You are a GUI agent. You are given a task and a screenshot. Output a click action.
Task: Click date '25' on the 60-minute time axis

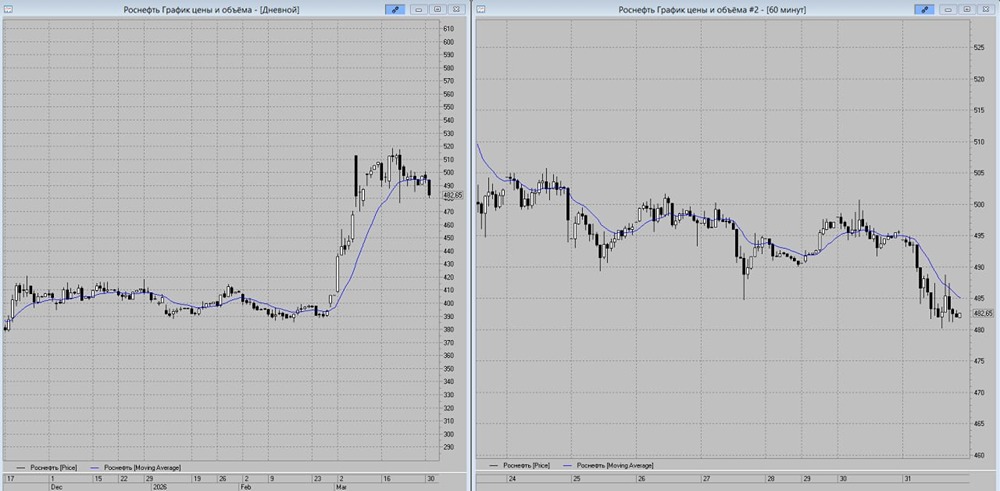coord(577,478)
